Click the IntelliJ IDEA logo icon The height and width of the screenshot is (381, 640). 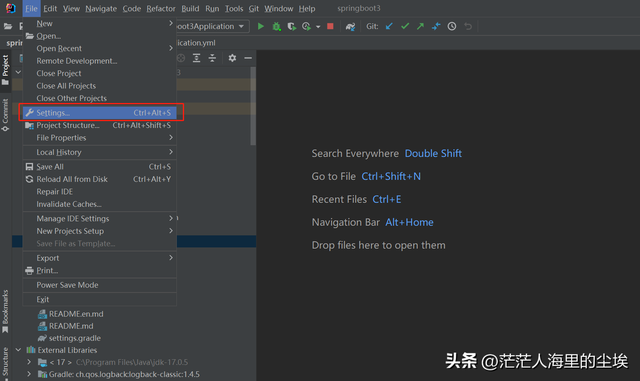tap(11, 8)
